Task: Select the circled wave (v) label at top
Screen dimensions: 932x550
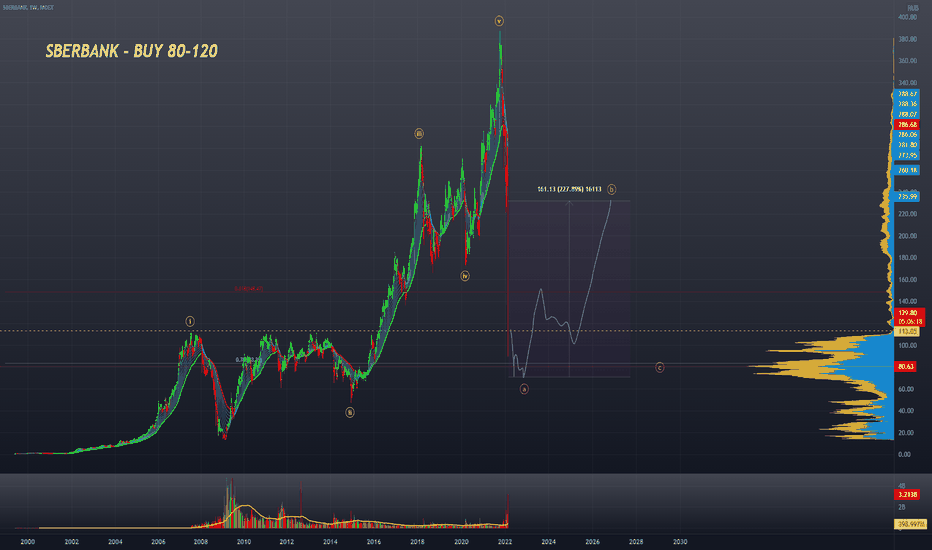Action: [x=499, y=21]
